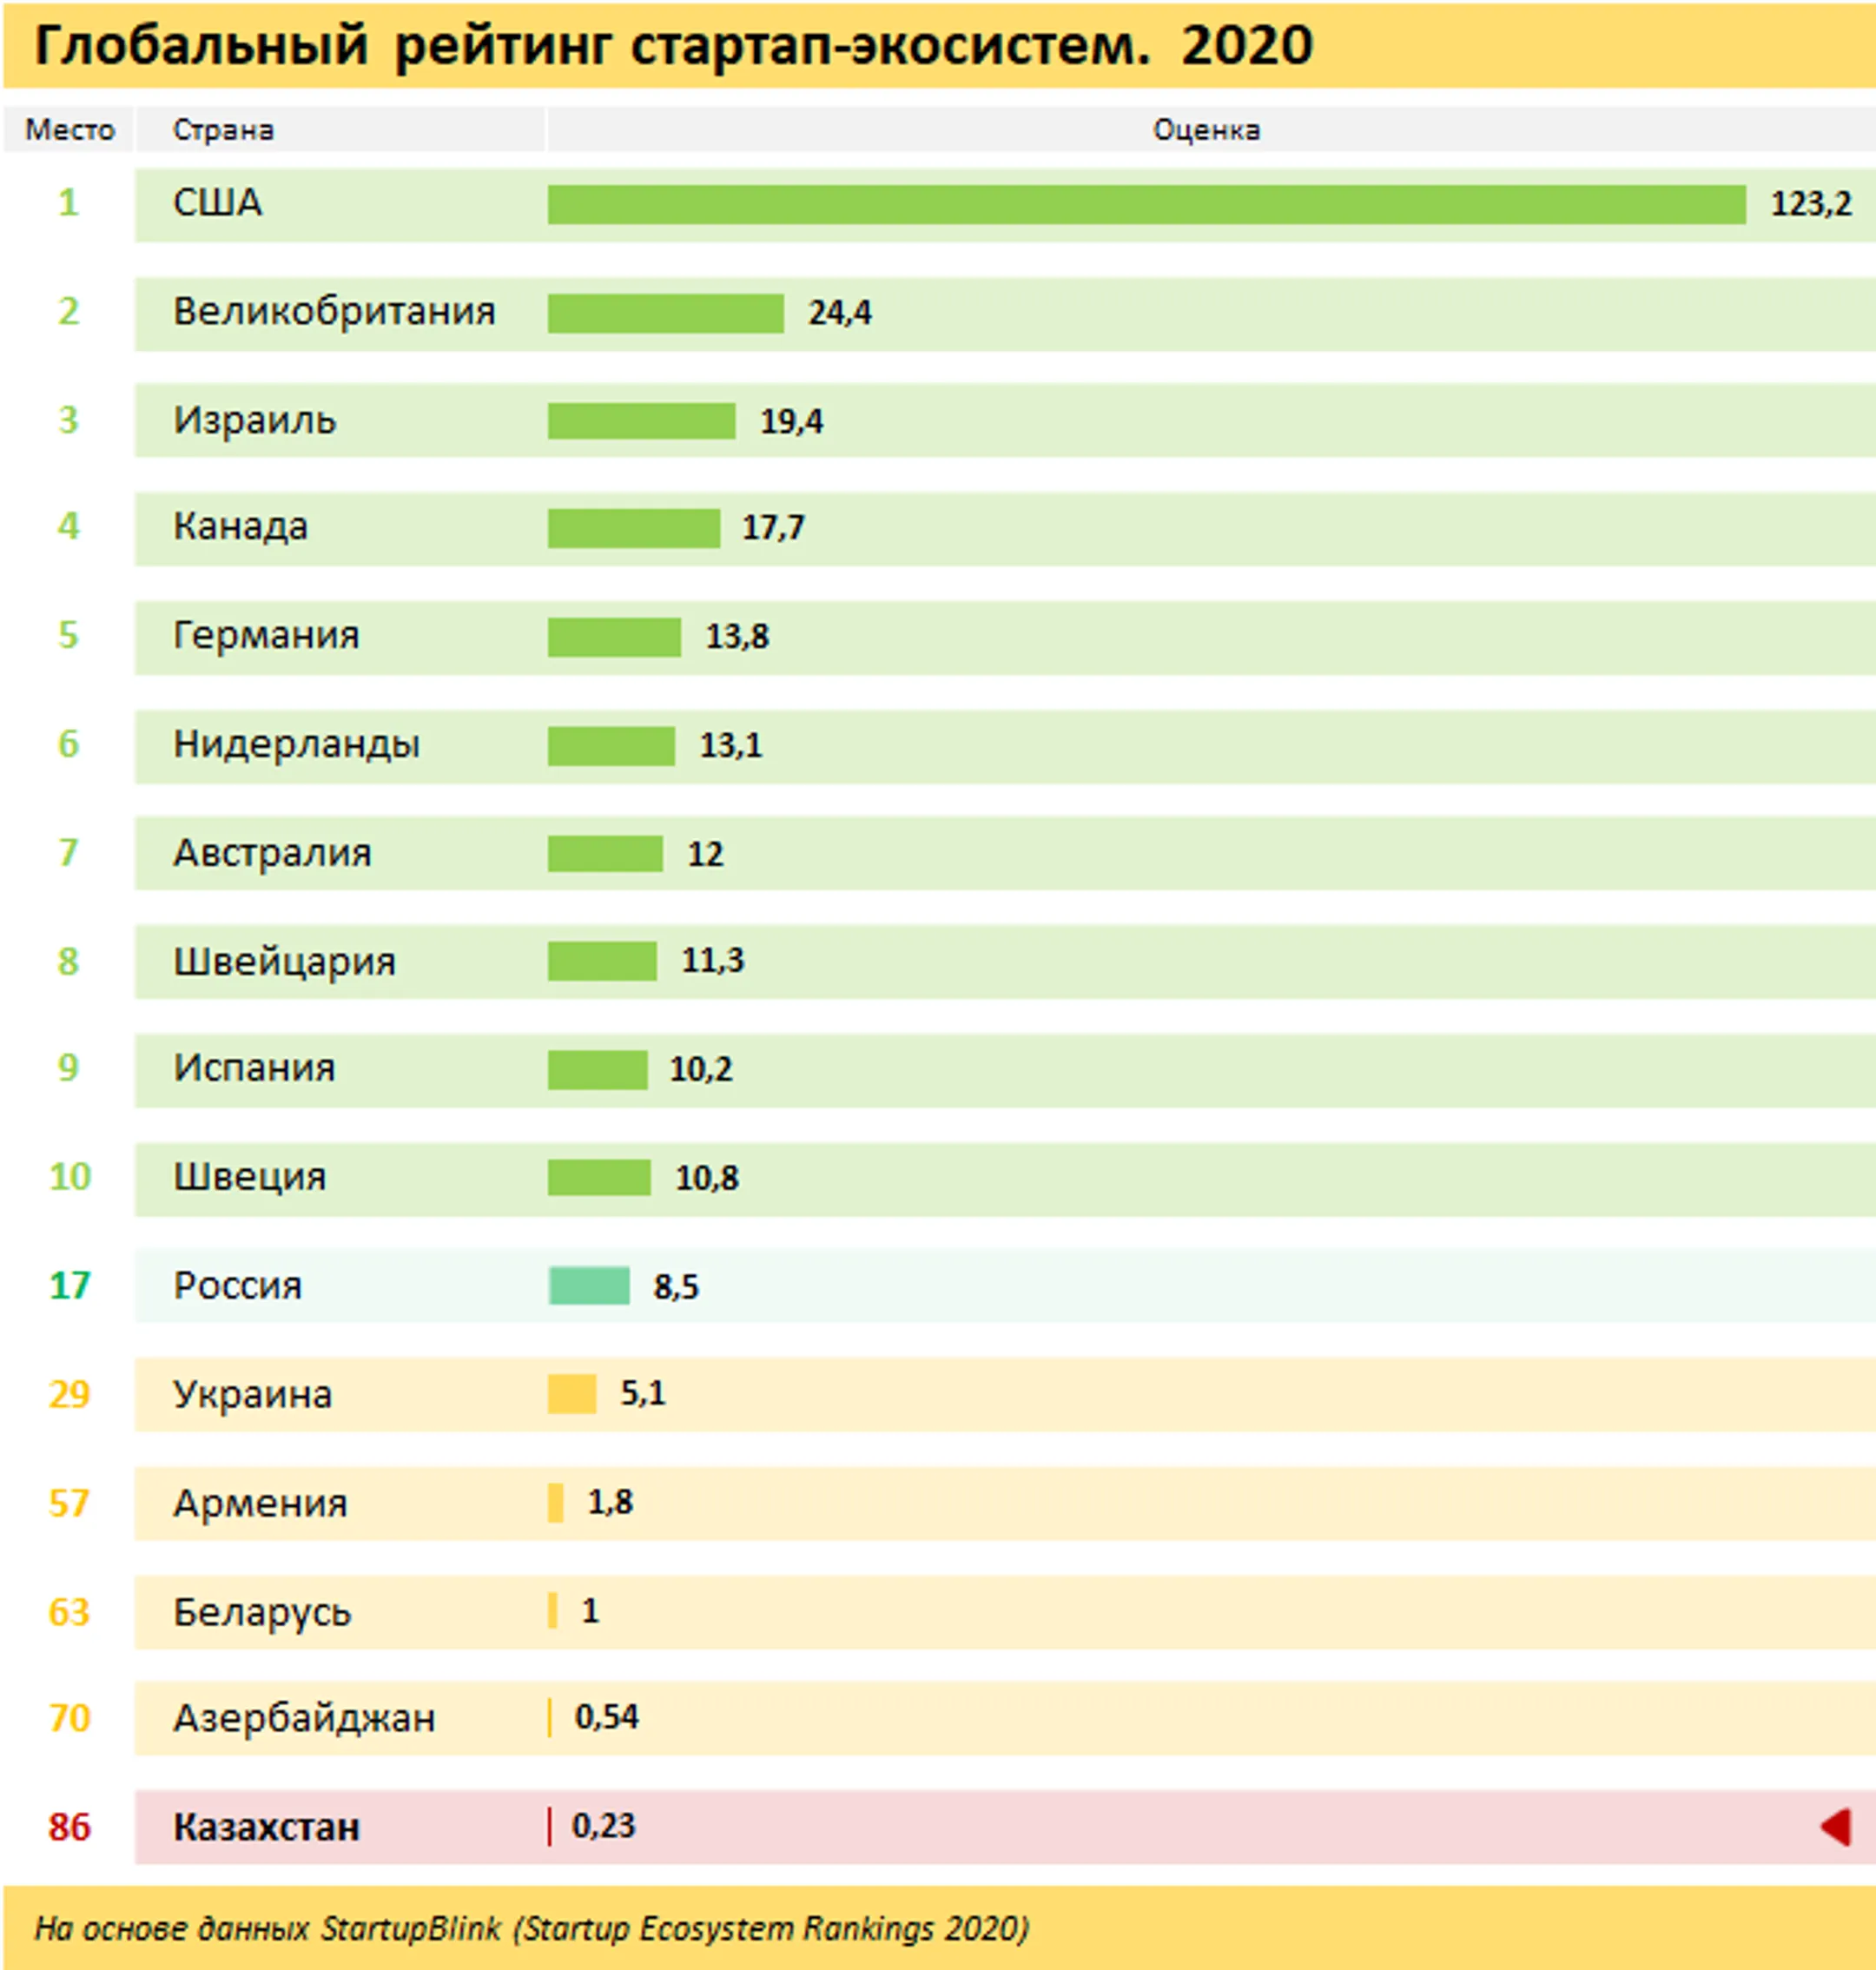Click the country name Израиль

pos(254,420)
